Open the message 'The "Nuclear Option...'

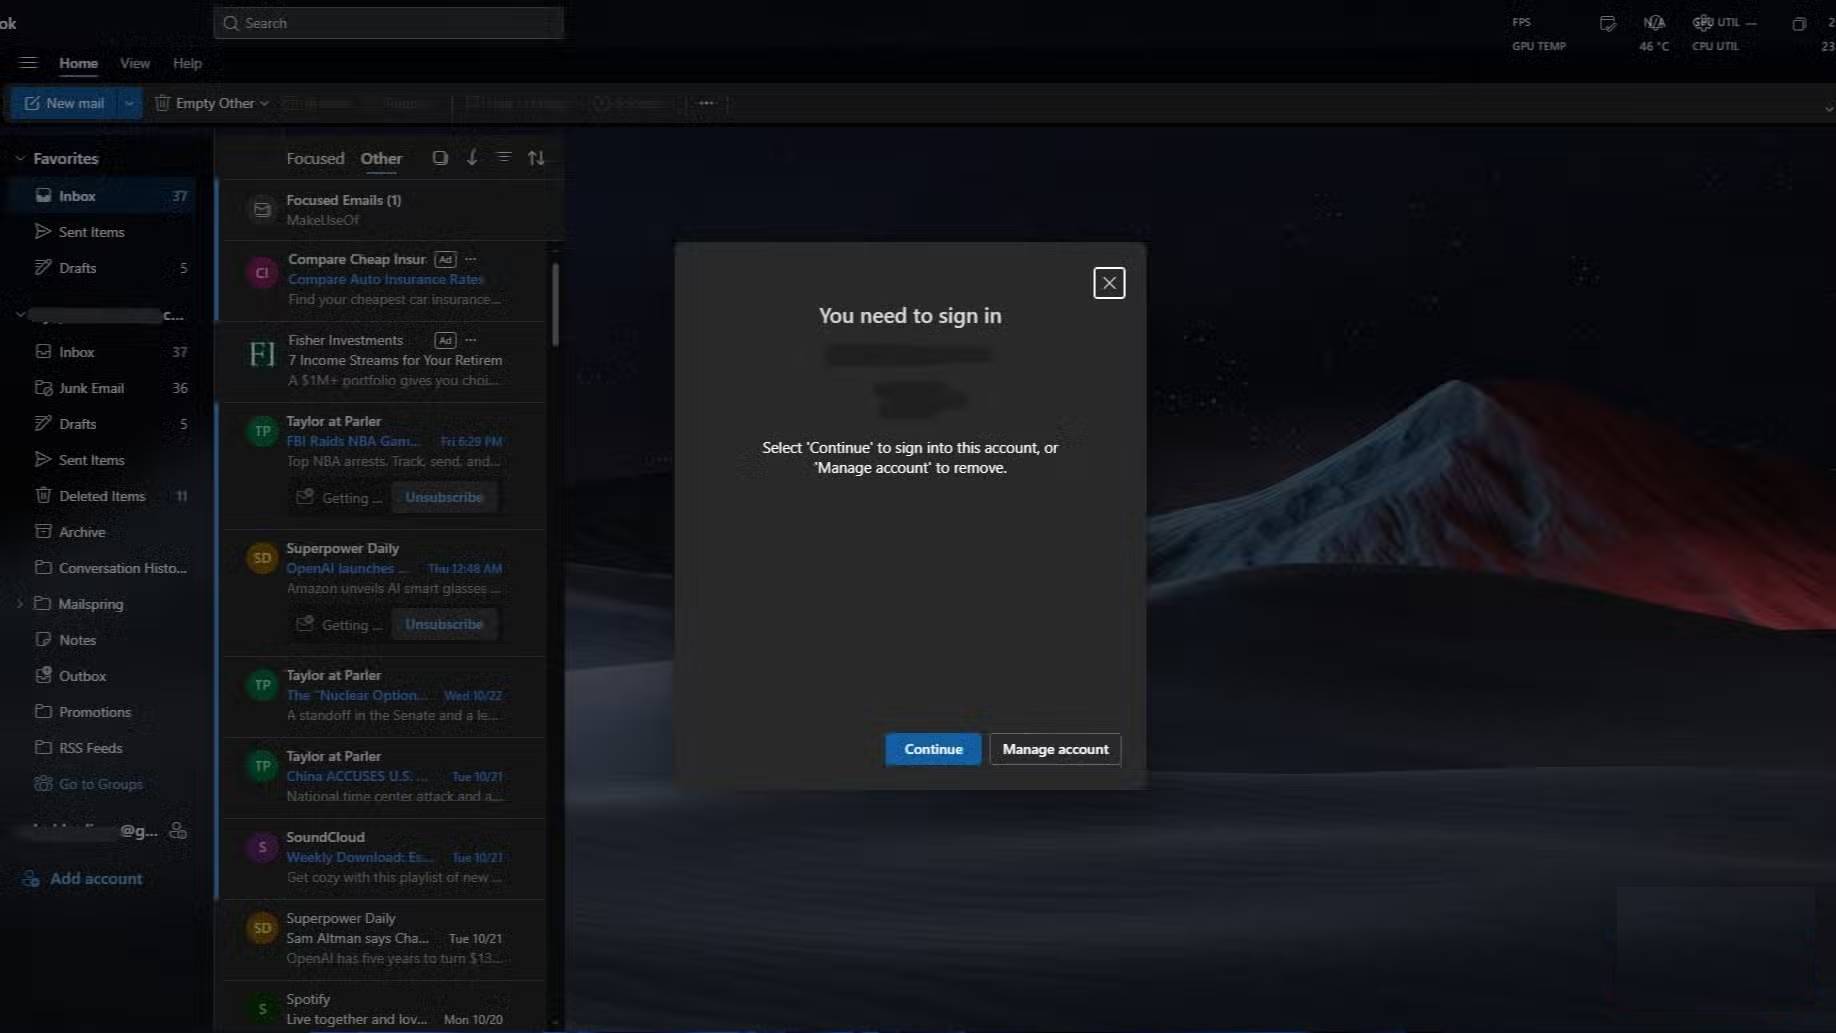(x=384, y=696)
